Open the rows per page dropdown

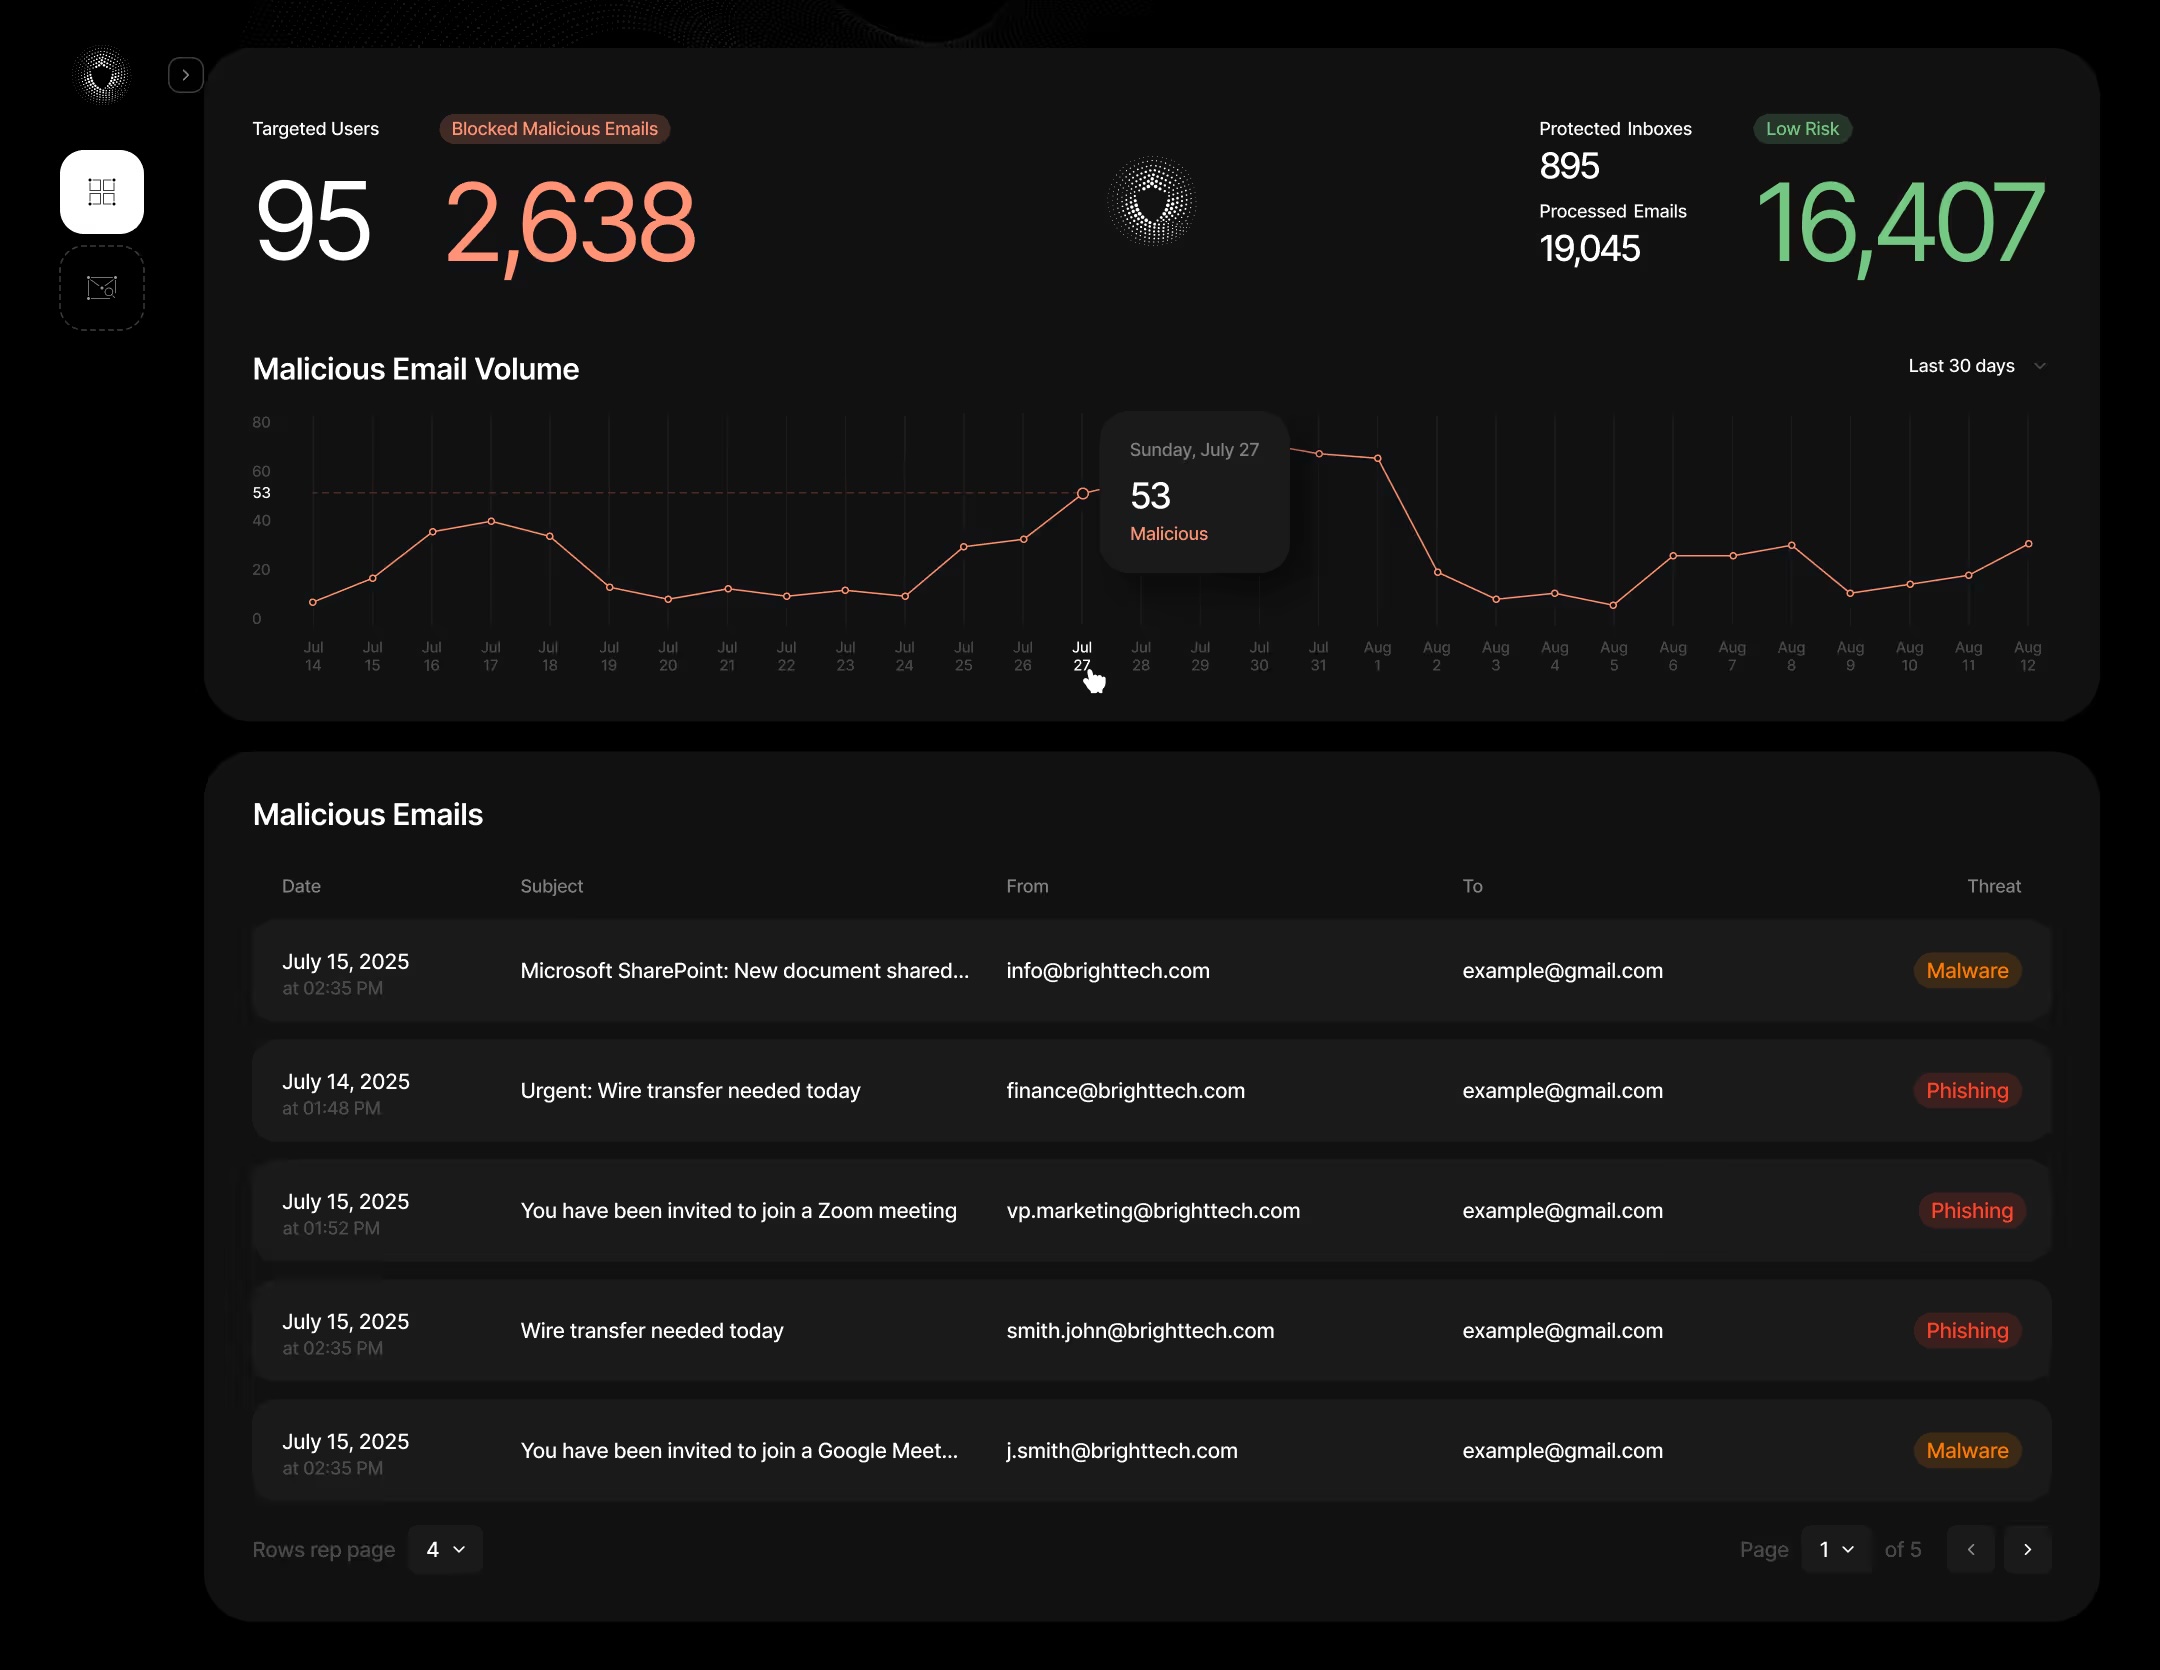tap(445, 1549)
